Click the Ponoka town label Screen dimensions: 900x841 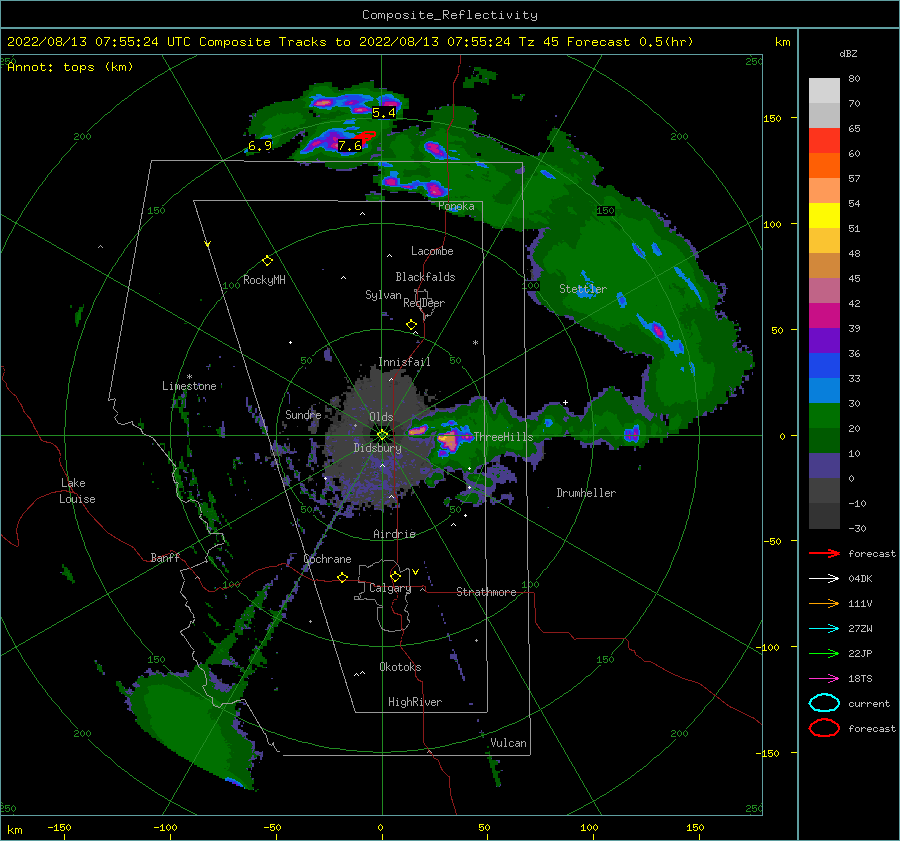(456, 206)
